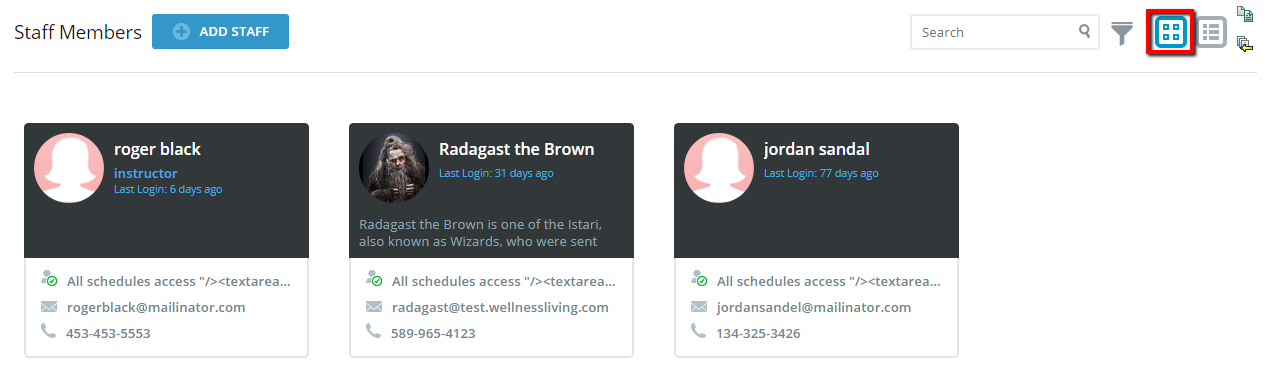Click the search magnifier icon
Screen dimensions: 1282x366
point(1085,31)
